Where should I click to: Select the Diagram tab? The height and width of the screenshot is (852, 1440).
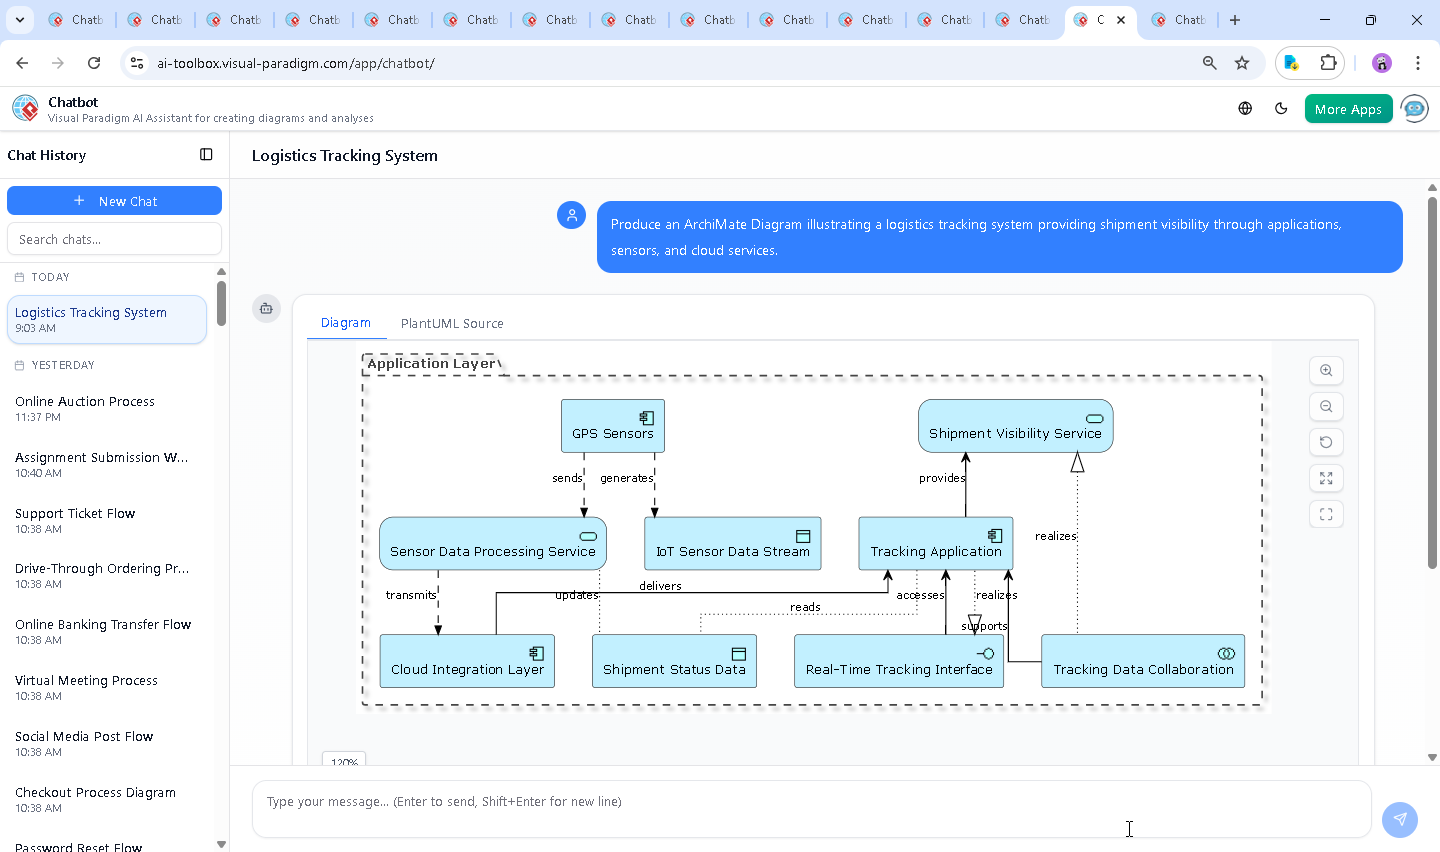point(346,323)
